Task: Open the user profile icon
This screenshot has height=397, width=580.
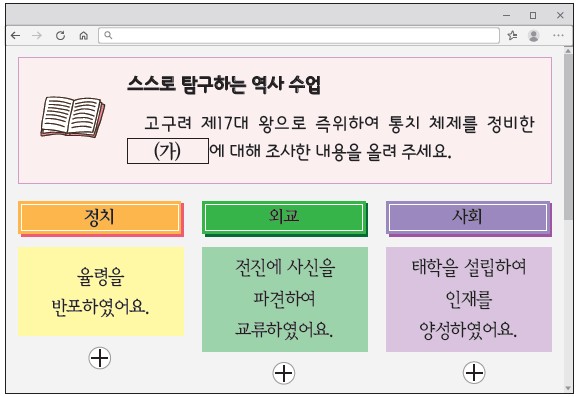Action: [533, 36]
